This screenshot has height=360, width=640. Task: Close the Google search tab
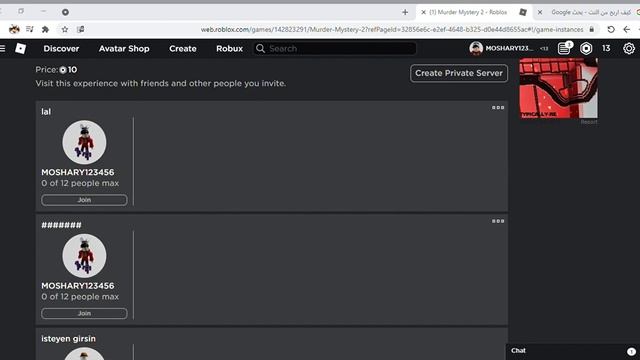540,12
